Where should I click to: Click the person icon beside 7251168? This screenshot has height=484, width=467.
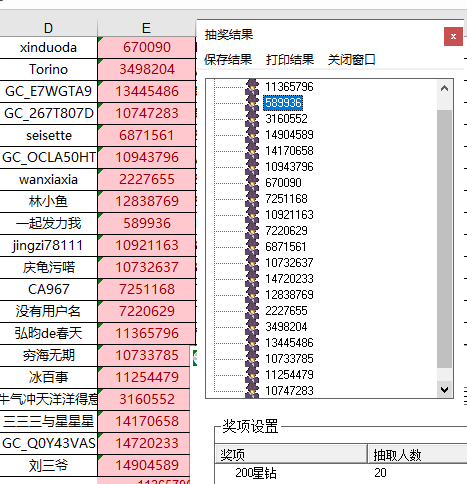pos(252,199)
